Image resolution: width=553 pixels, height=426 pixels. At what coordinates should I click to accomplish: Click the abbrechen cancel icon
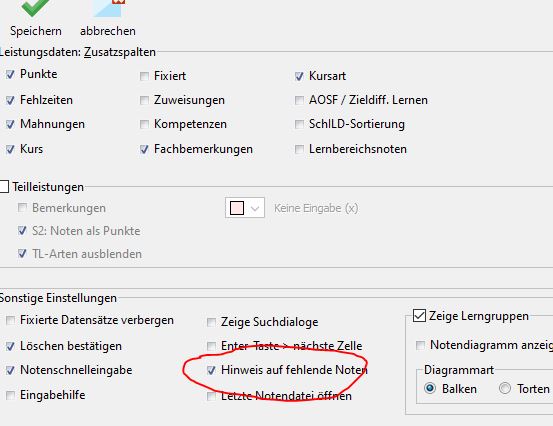click(x=109, y=8)
